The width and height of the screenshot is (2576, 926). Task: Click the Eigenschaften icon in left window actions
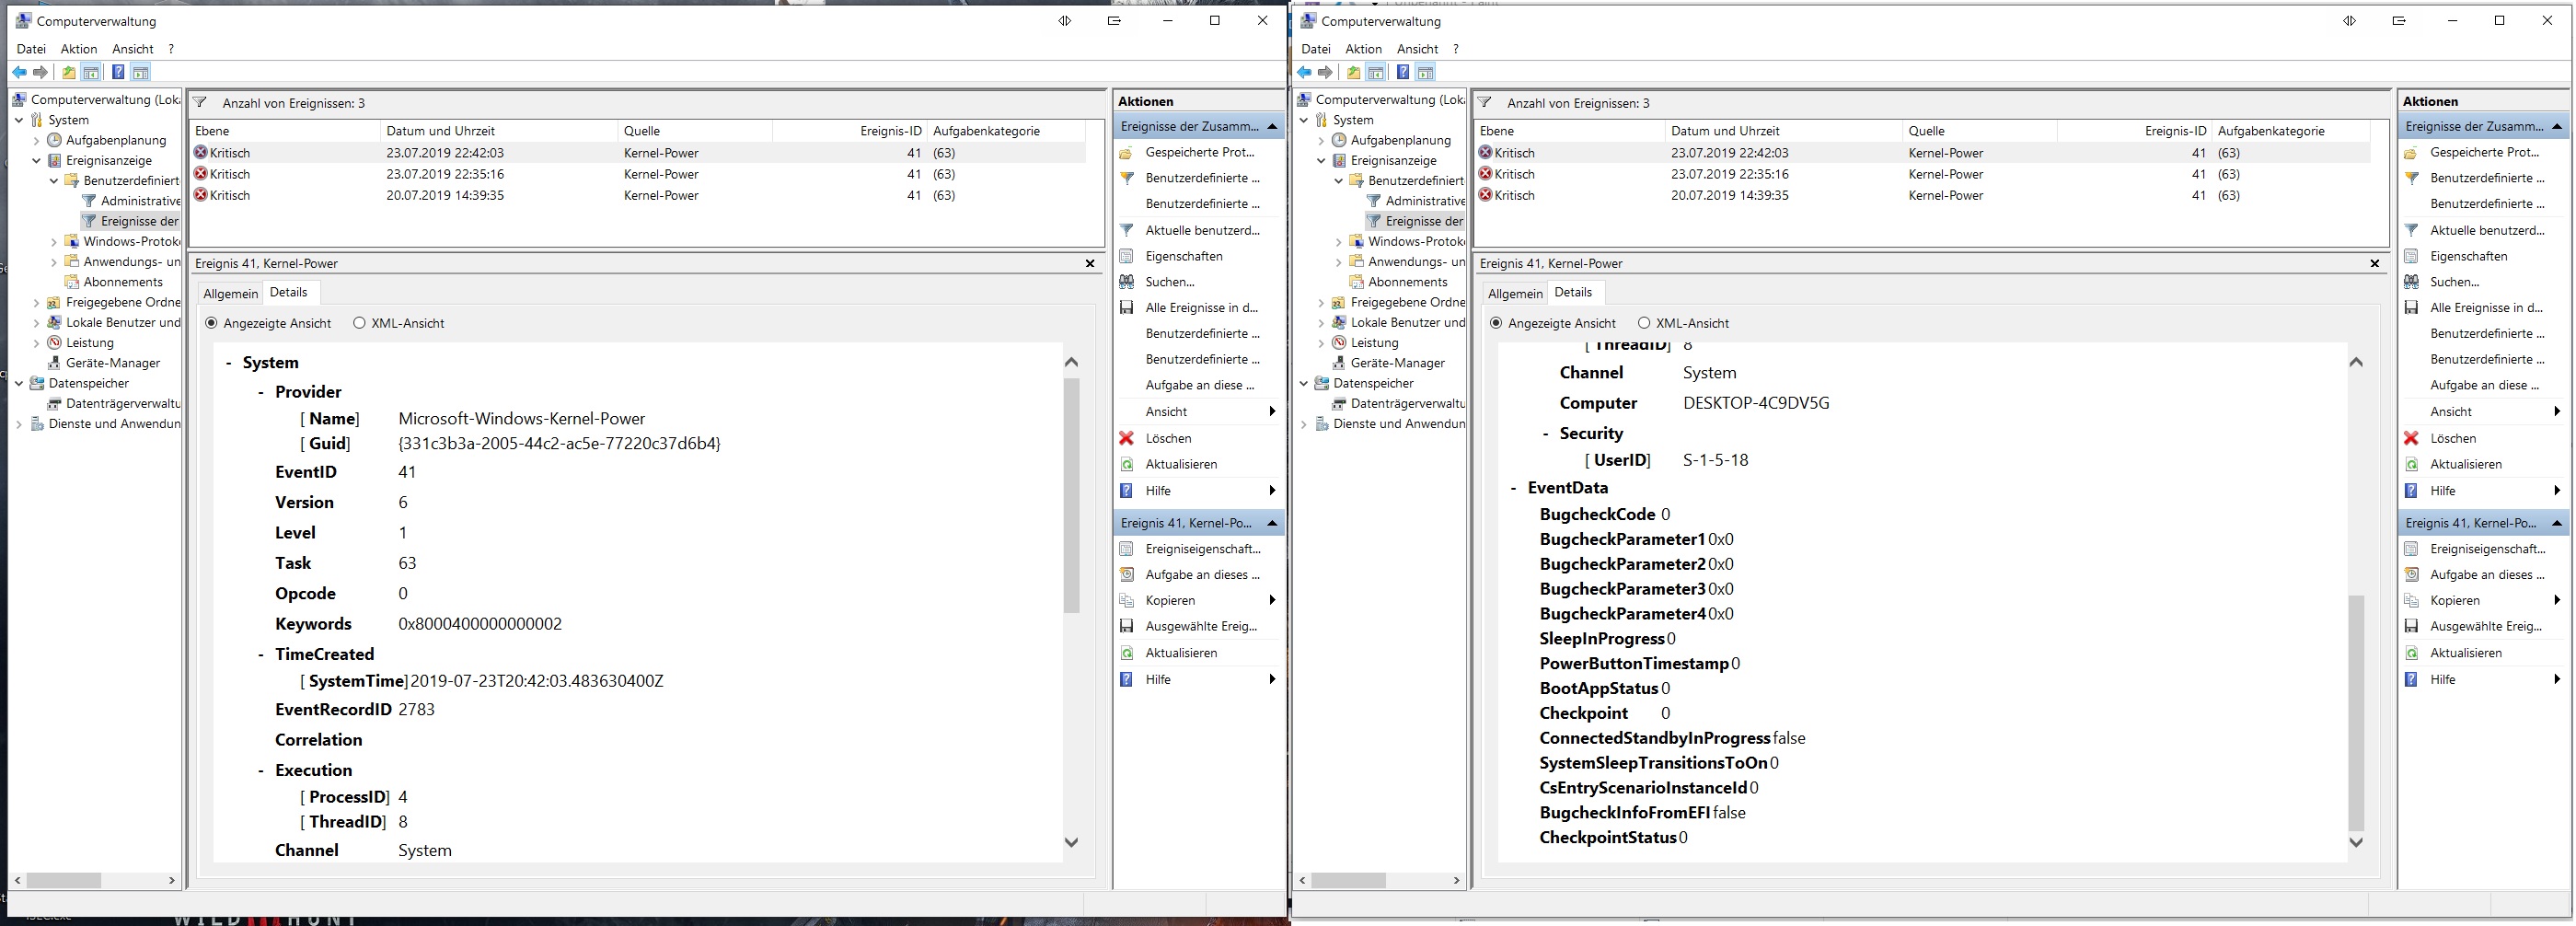[1126, 256]
